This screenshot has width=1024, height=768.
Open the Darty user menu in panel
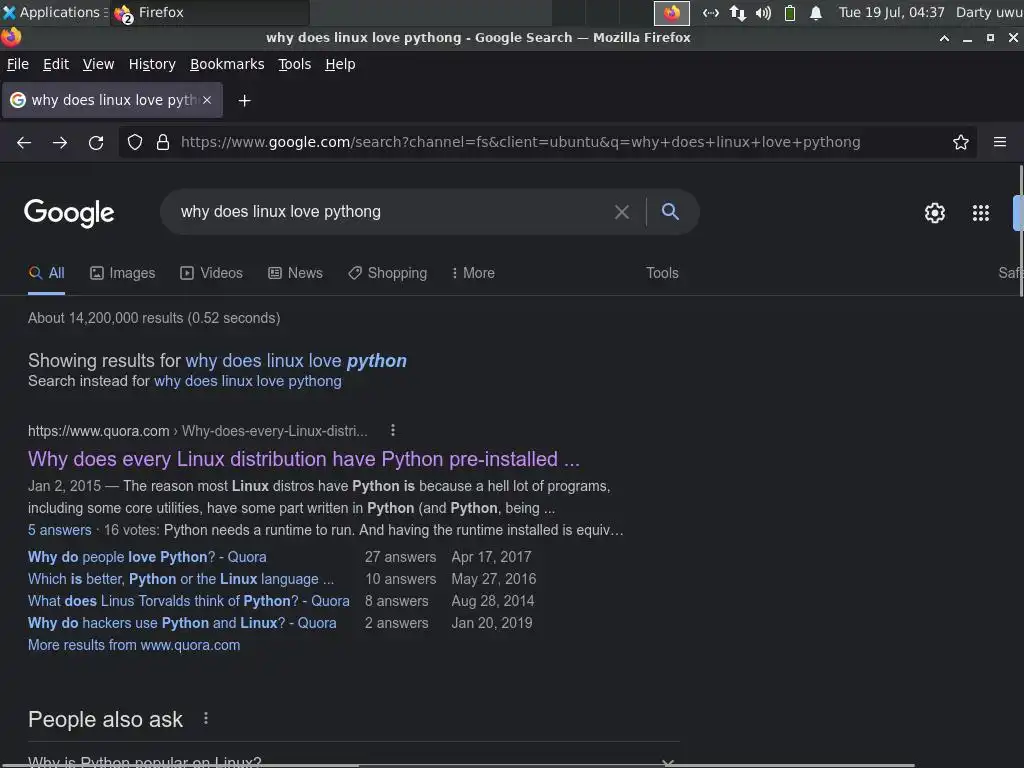989,12
